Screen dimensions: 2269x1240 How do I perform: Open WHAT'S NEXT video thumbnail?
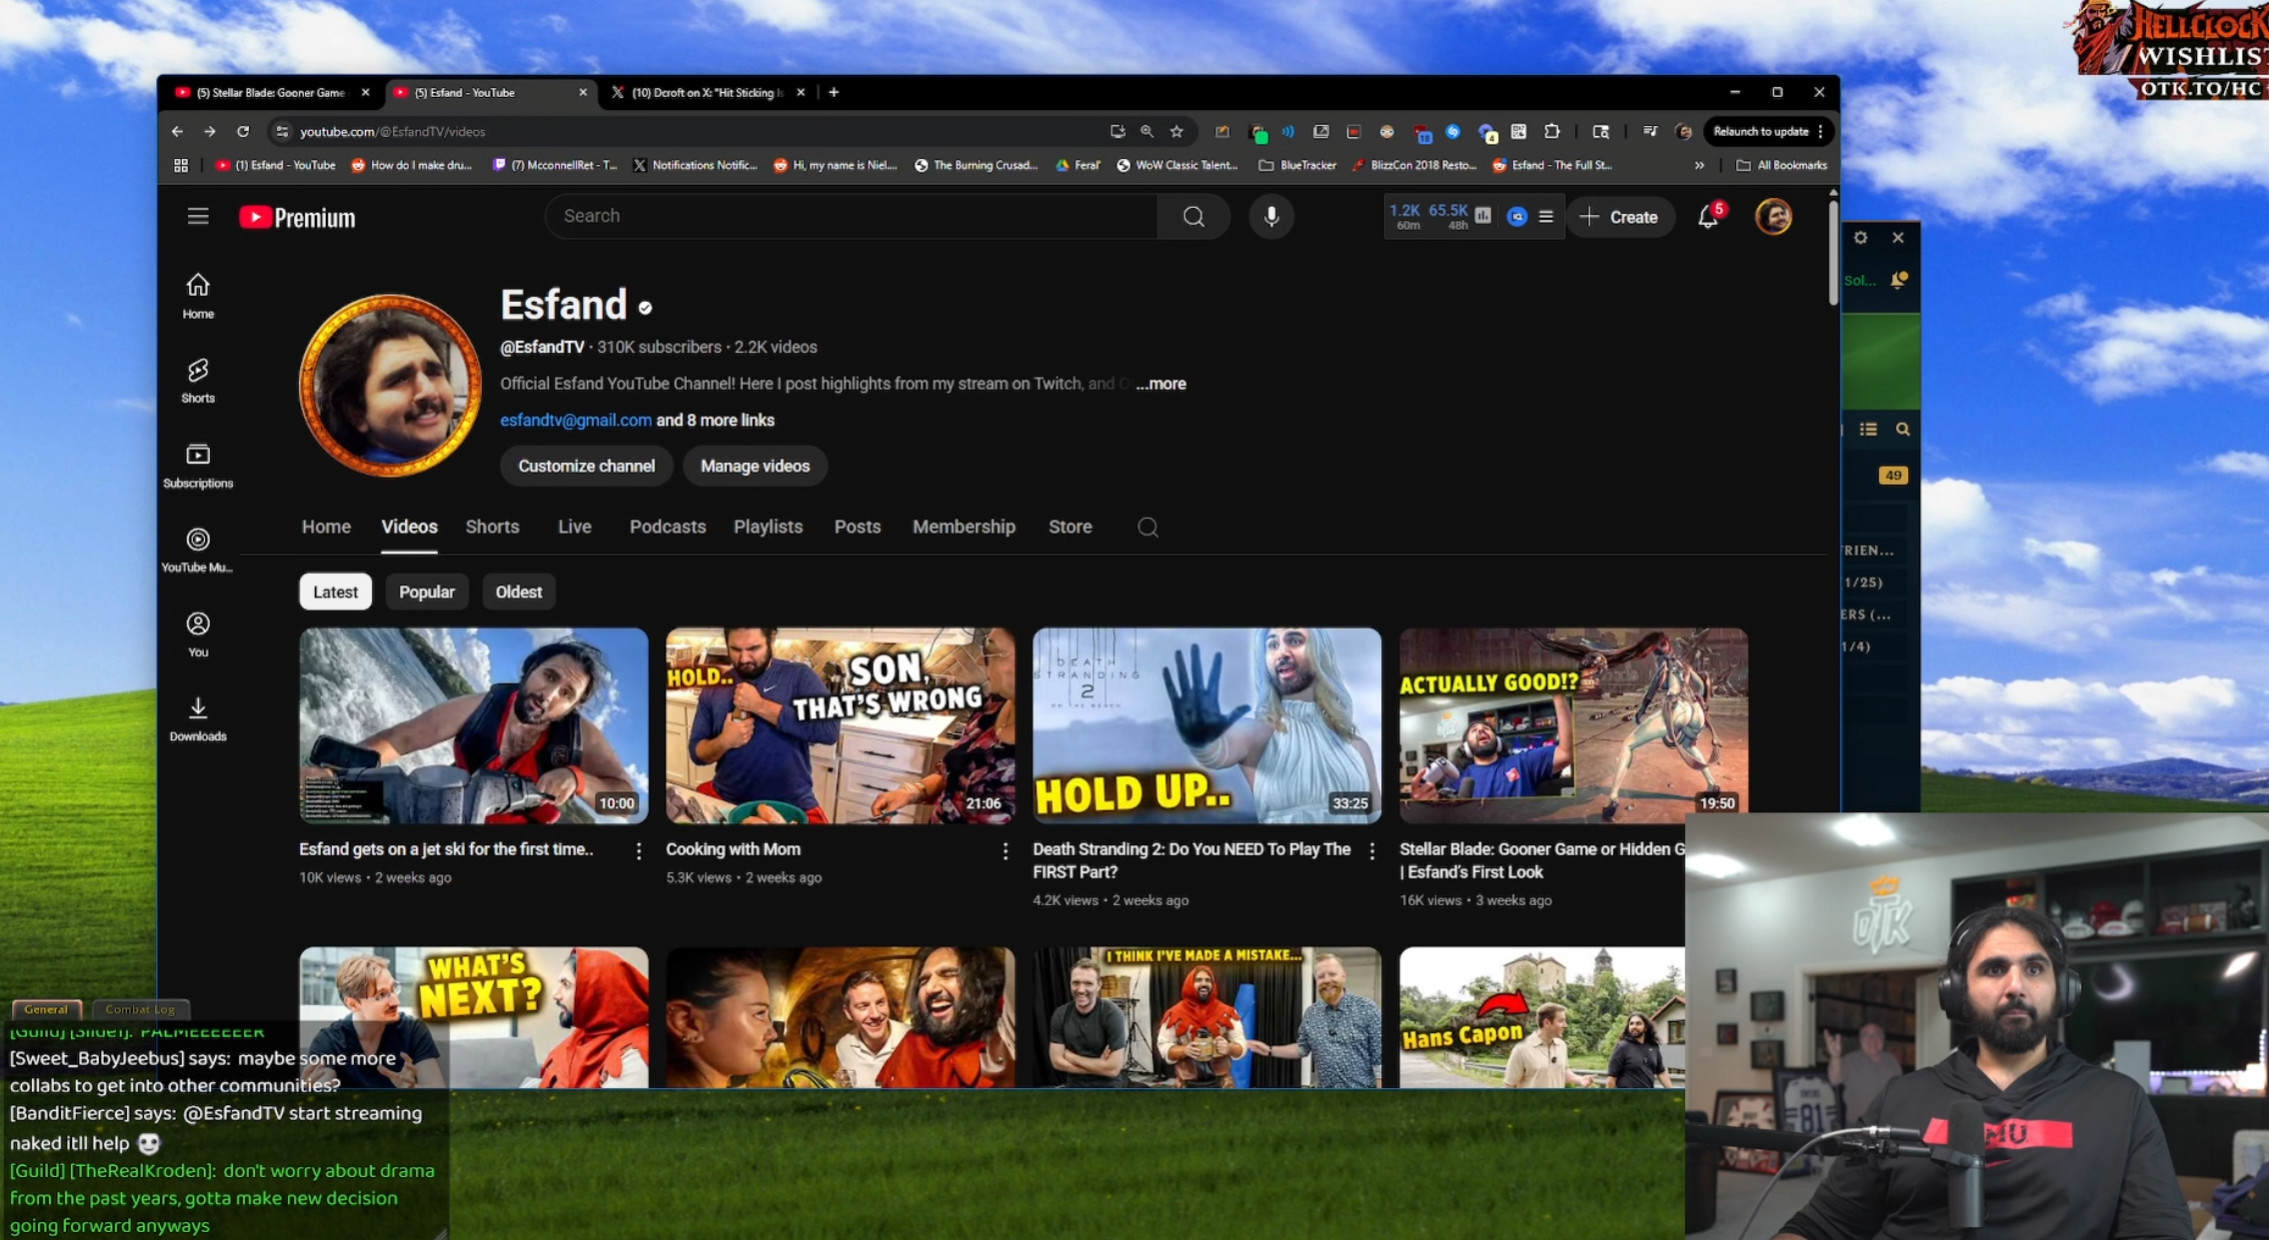[474, 1017]
